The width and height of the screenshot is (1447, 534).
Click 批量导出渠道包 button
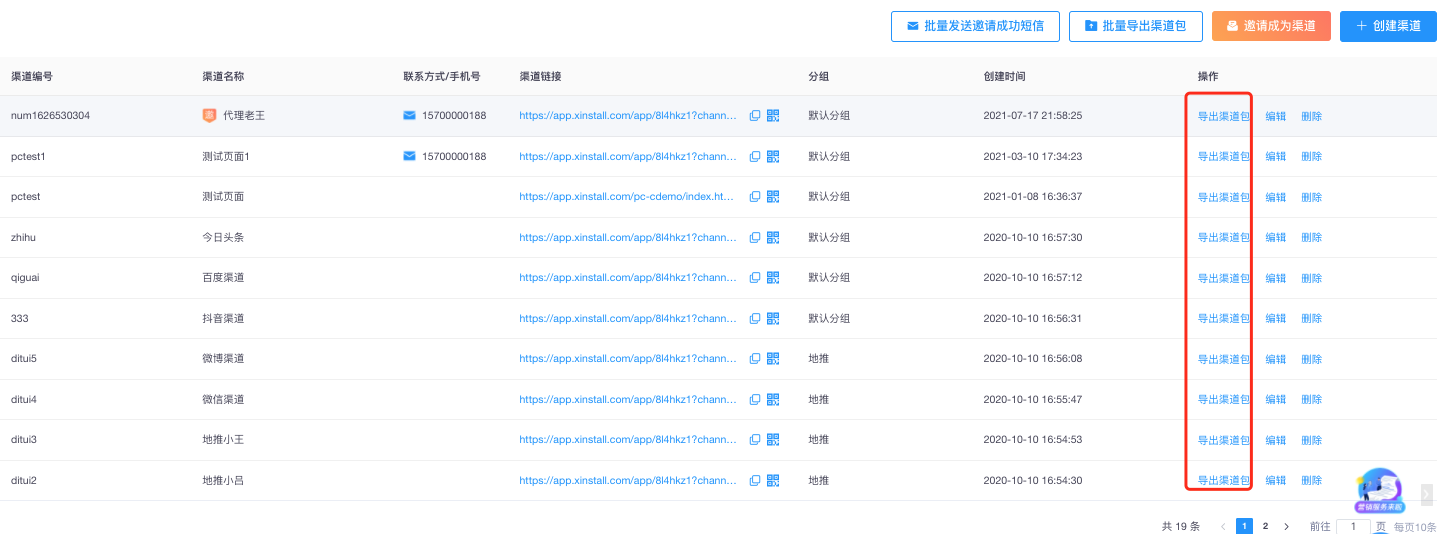tap(1135, 26)
